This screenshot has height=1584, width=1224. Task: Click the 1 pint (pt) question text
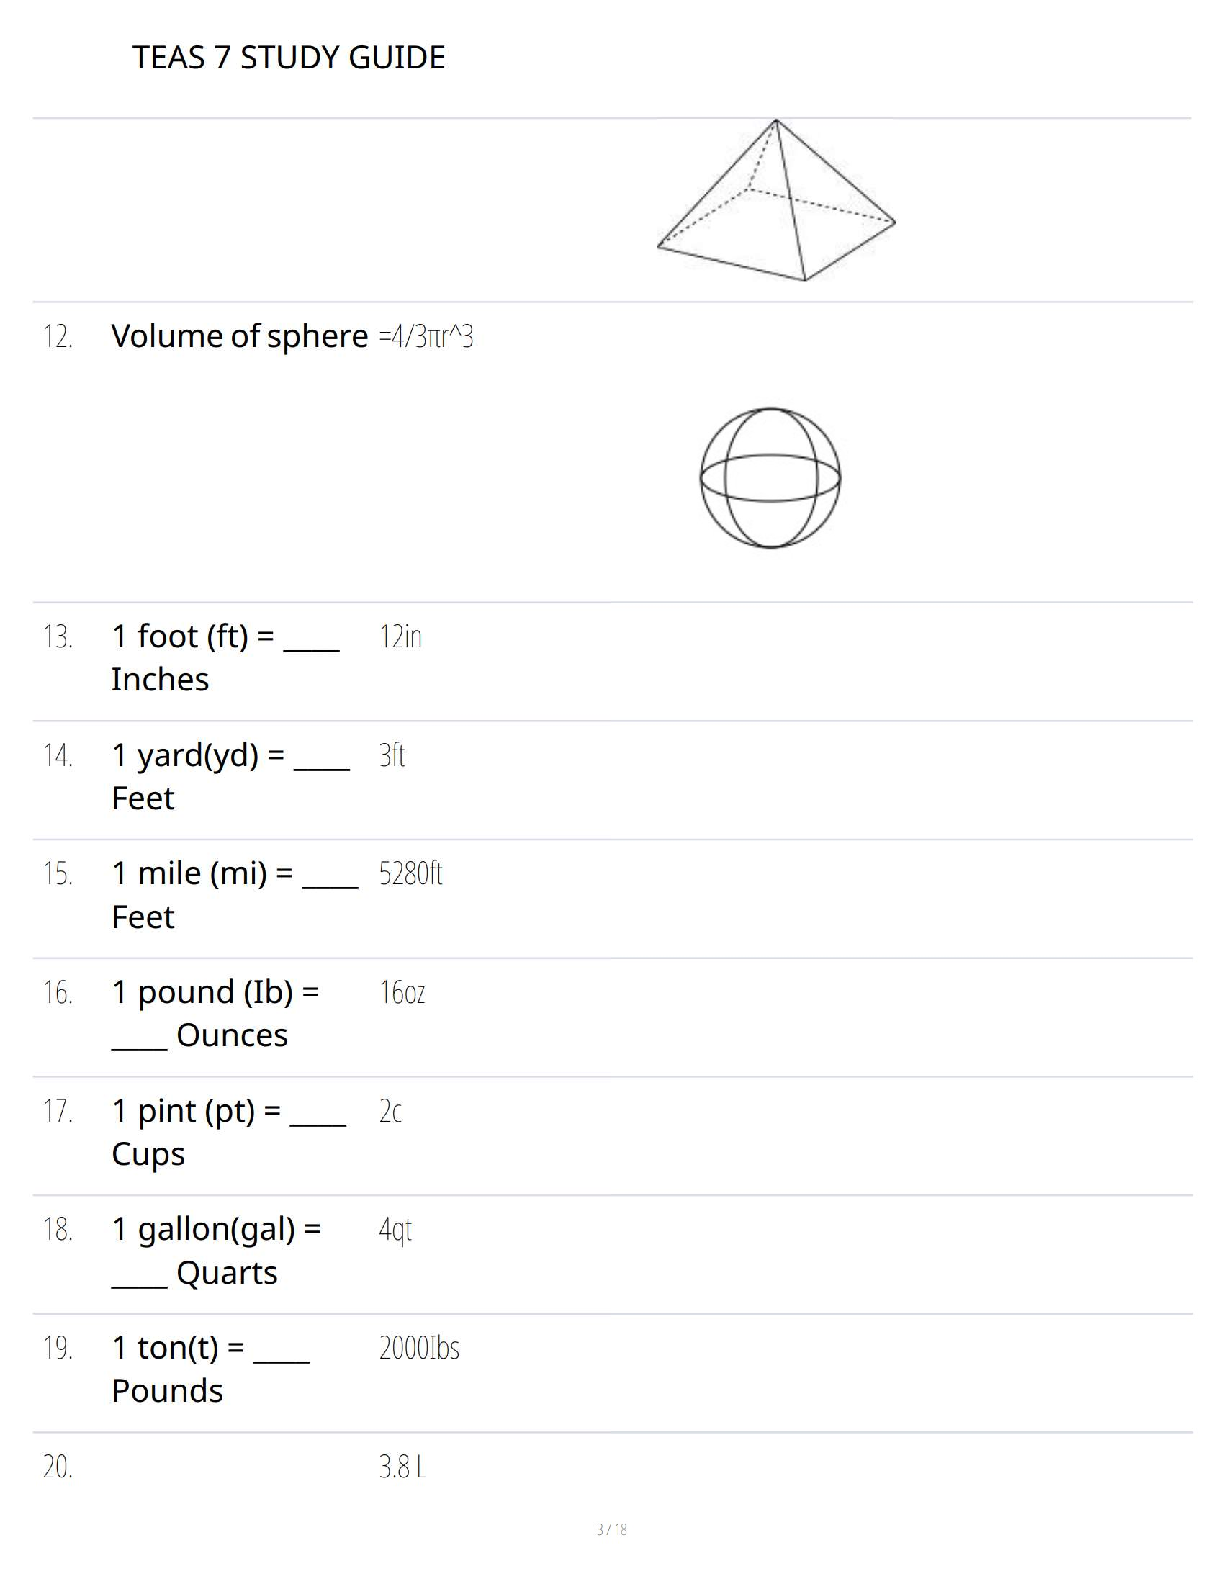coord(228,1132)
